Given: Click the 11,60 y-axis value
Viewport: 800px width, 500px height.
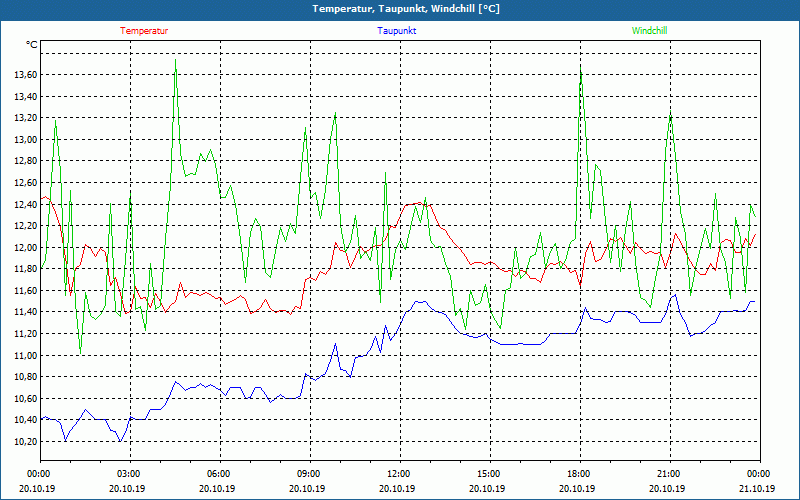Looking at the screenshot, I should pos(26,291).
